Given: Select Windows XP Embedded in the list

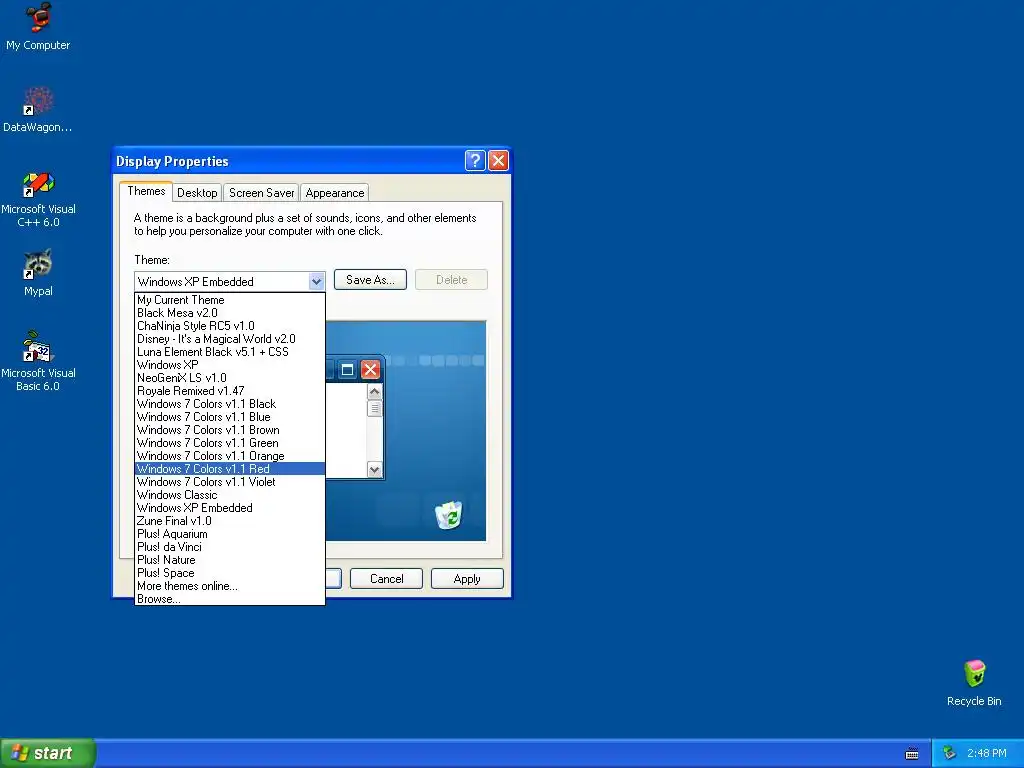Looking at the screenshot, I should point(230,508).
